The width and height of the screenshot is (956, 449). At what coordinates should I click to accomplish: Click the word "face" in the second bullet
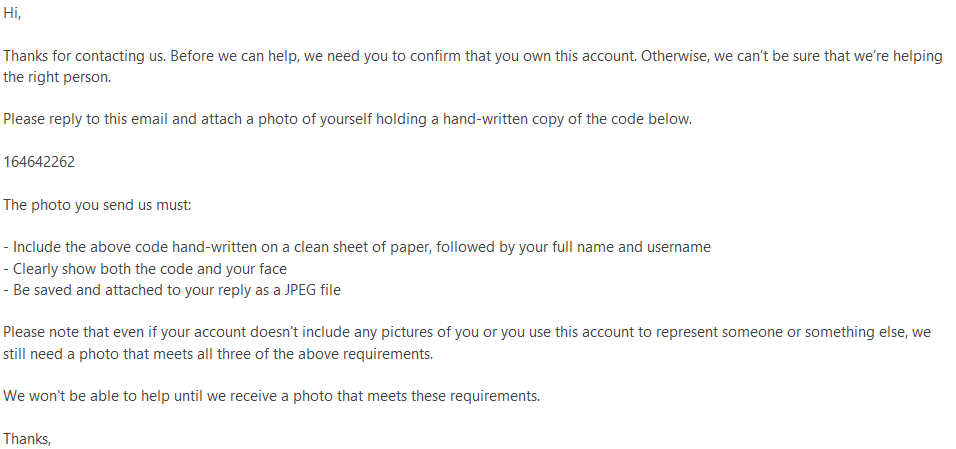272,269
